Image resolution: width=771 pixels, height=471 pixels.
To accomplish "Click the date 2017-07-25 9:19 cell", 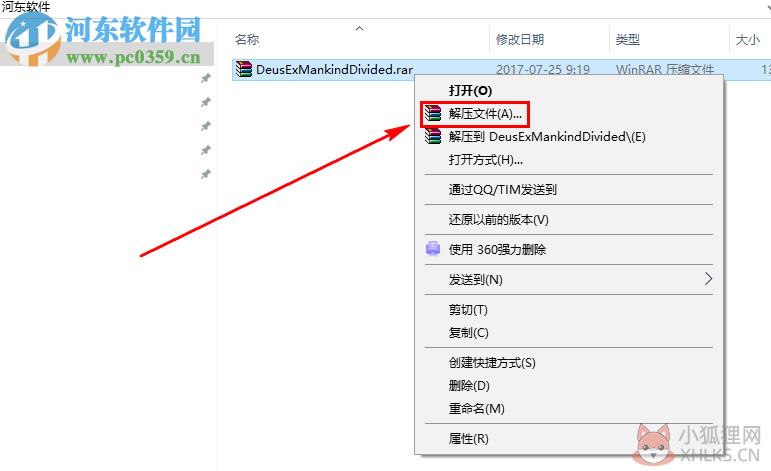I will pyautogui.click(x=542, y=69).
